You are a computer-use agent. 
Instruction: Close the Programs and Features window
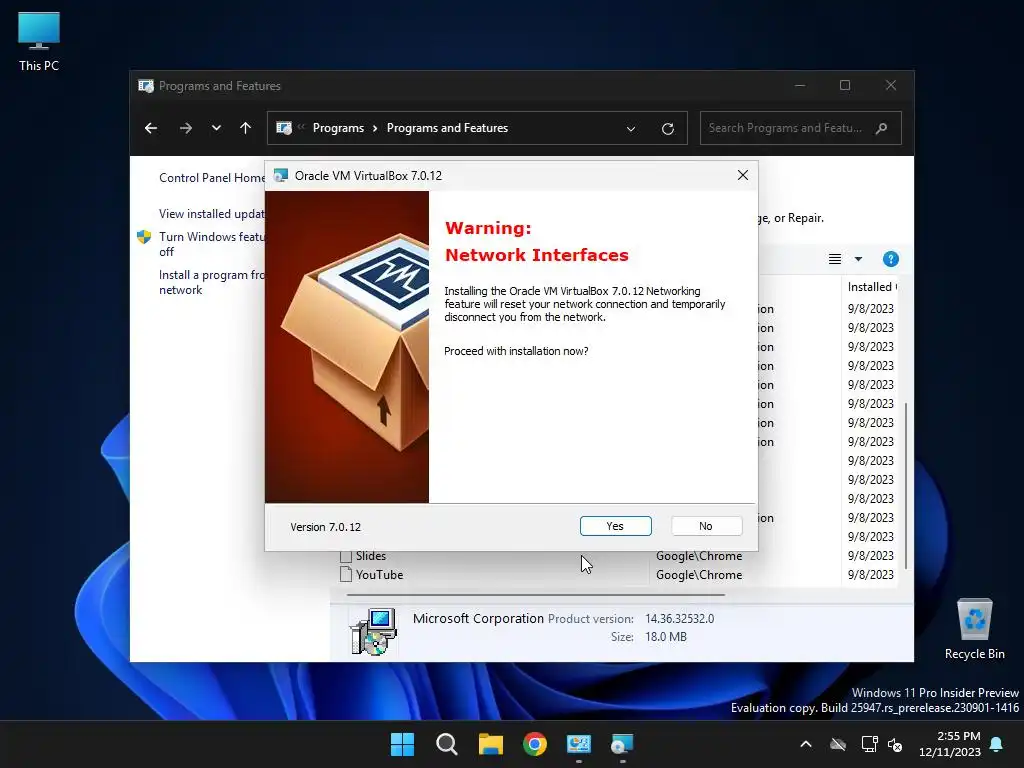coord(891,86)
